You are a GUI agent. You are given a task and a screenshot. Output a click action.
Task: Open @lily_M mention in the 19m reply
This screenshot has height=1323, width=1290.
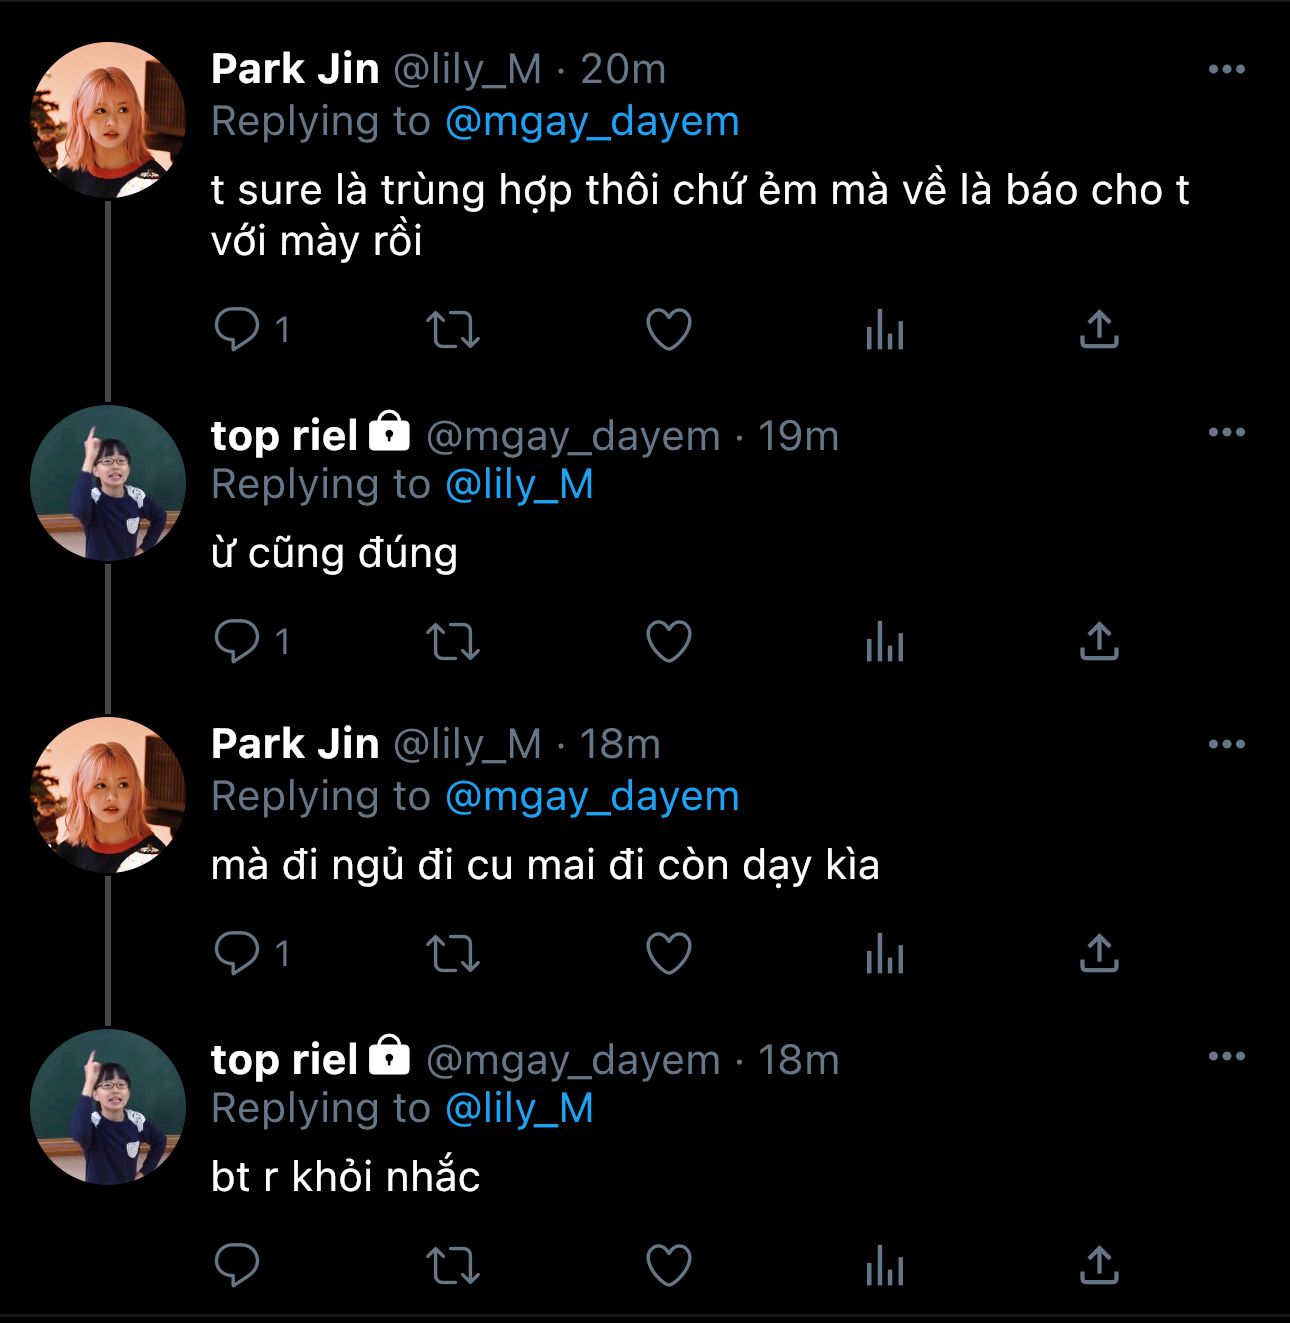coord(519,485)
